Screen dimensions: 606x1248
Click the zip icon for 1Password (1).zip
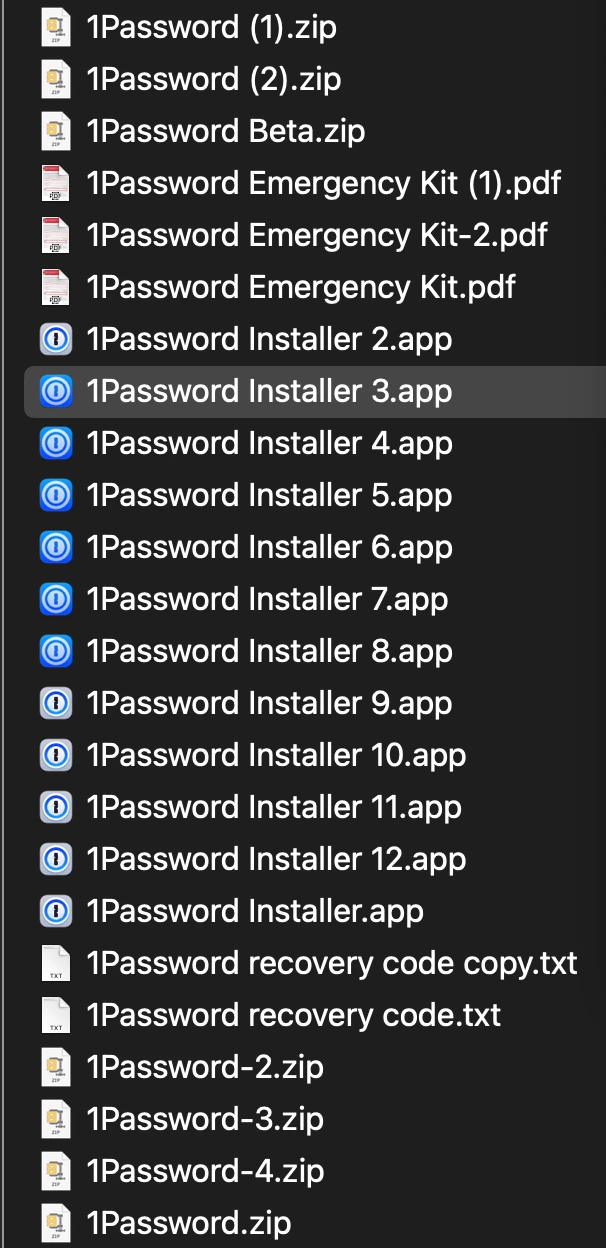click(56, 27)
